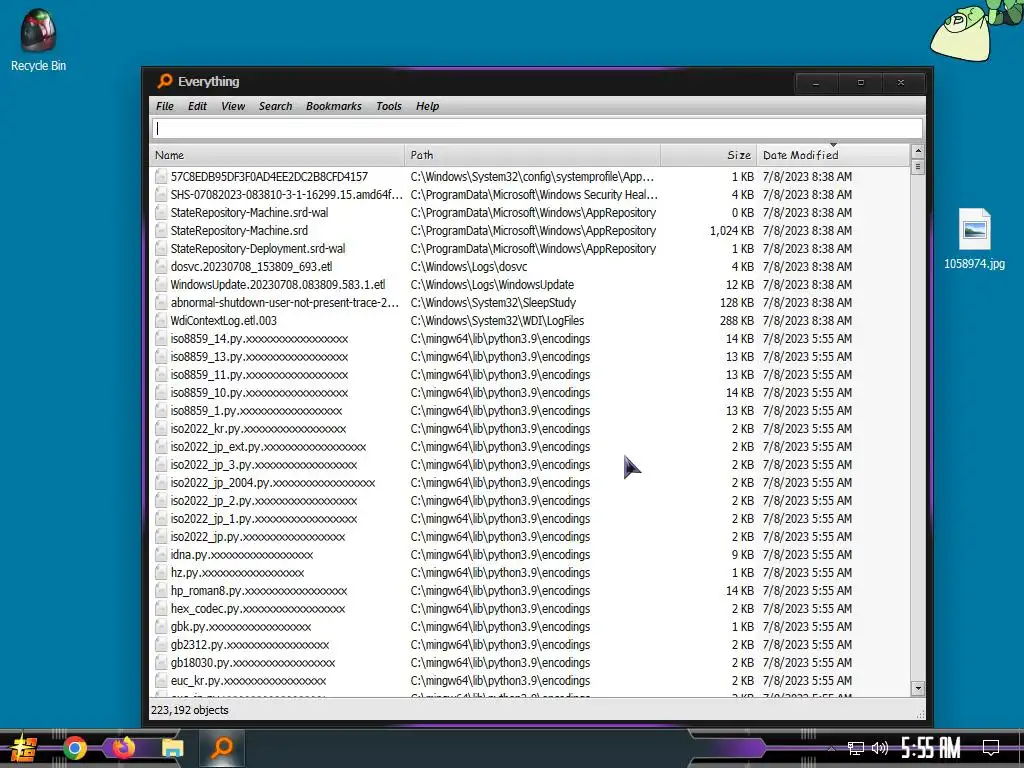
Task: Open File Explorer from the taskbar
Action: pyautogui.click(x=172, y=748)
